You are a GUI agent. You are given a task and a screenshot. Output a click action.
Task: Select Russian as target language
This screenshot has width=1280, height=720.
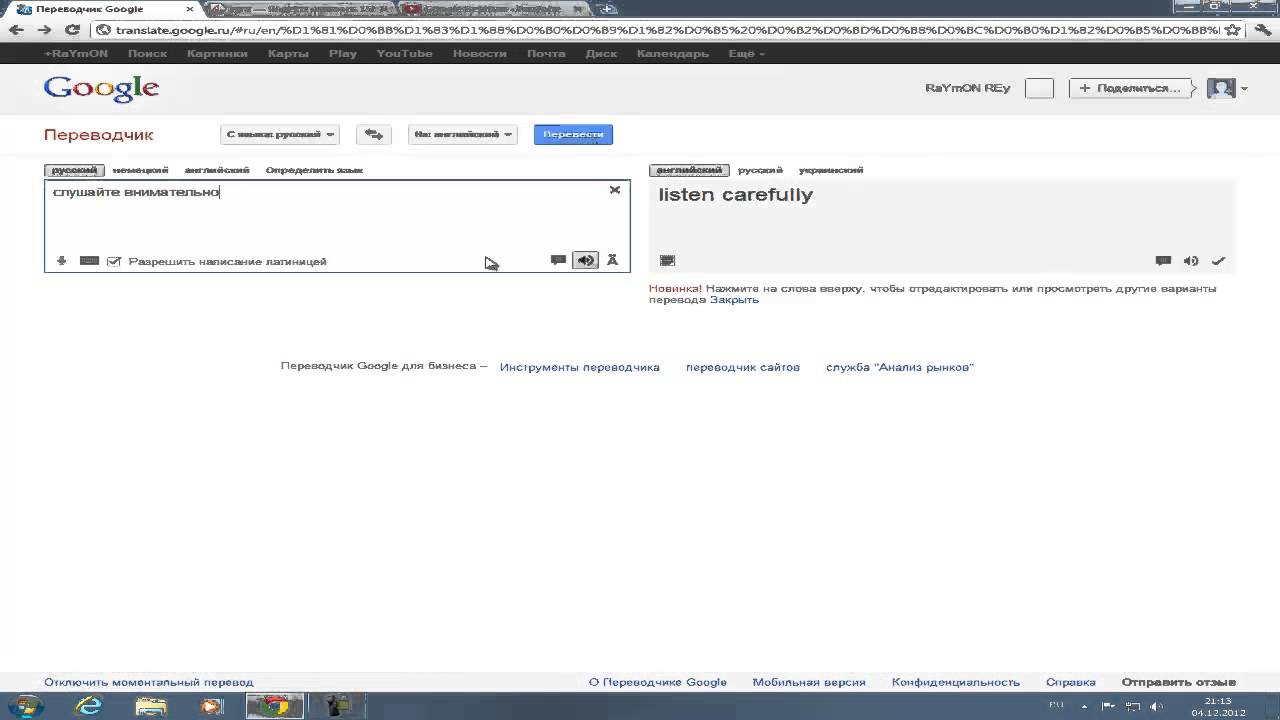(760, 170)
